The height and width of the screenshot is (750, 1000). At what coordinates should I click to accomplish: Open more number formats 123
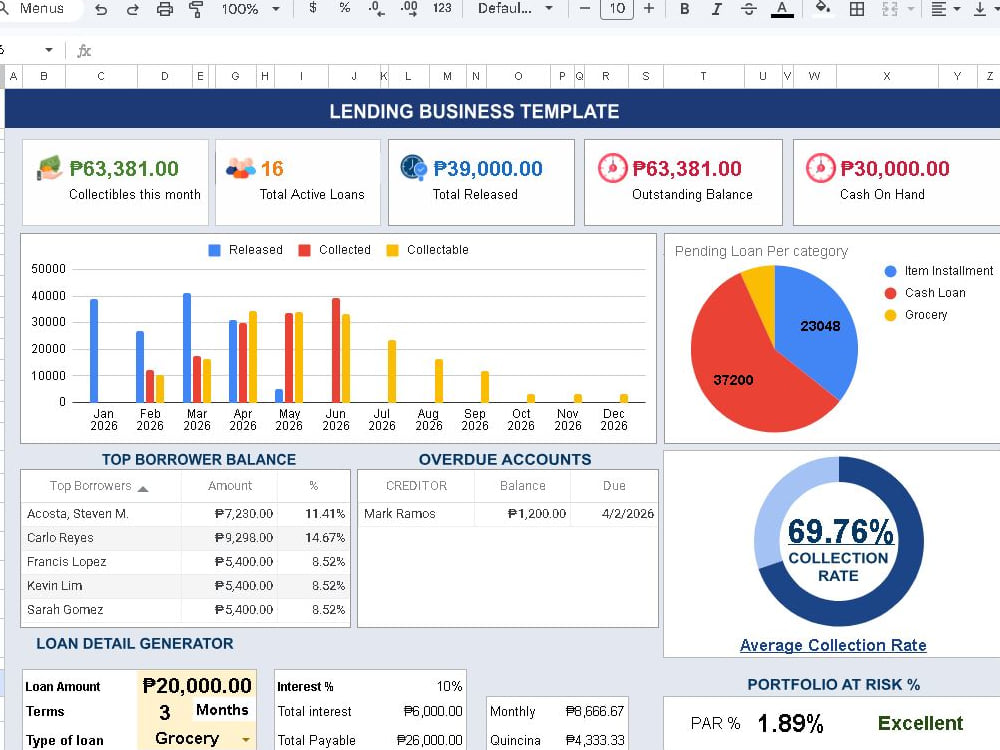click(x=442, y=8)
